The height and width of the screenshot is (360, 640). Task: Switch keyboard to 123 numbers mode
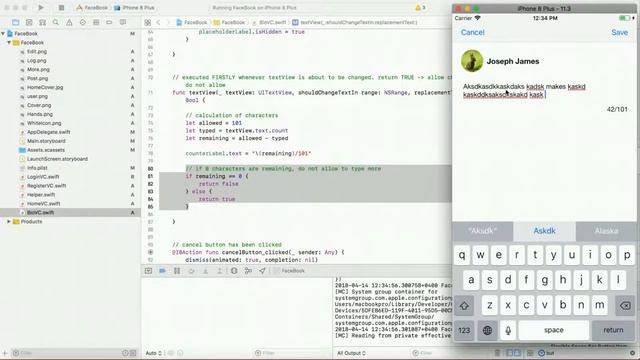(x=464, y=330)
